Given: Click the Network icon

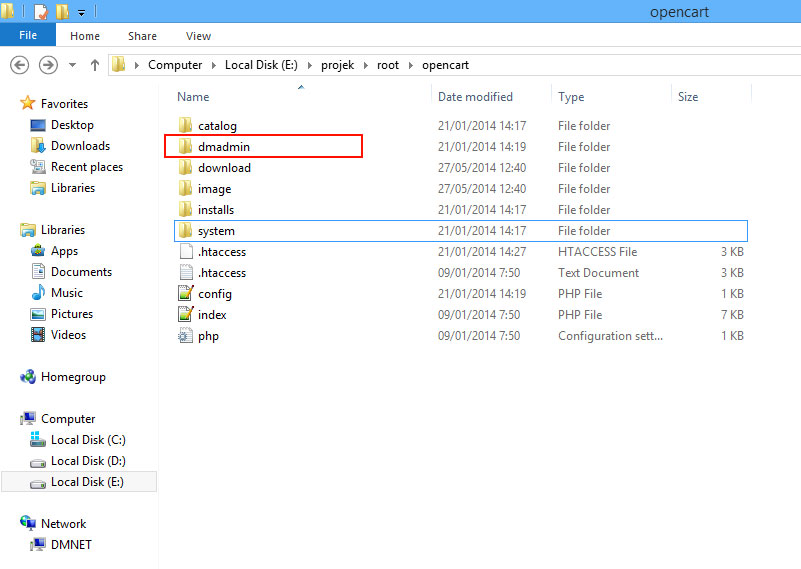Looking at the screenshot, I should click(28, 523).
